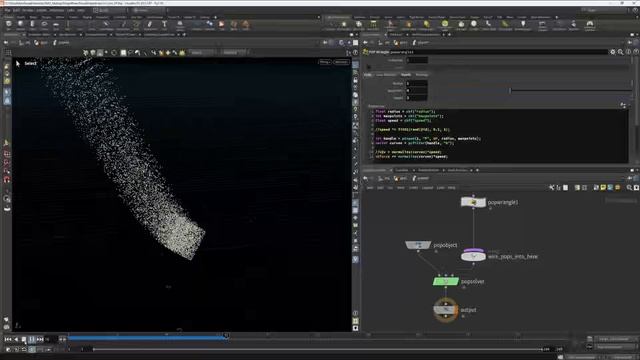Open network editor Add menu
This screenshot has height=360, width=640.
(370, 188)
